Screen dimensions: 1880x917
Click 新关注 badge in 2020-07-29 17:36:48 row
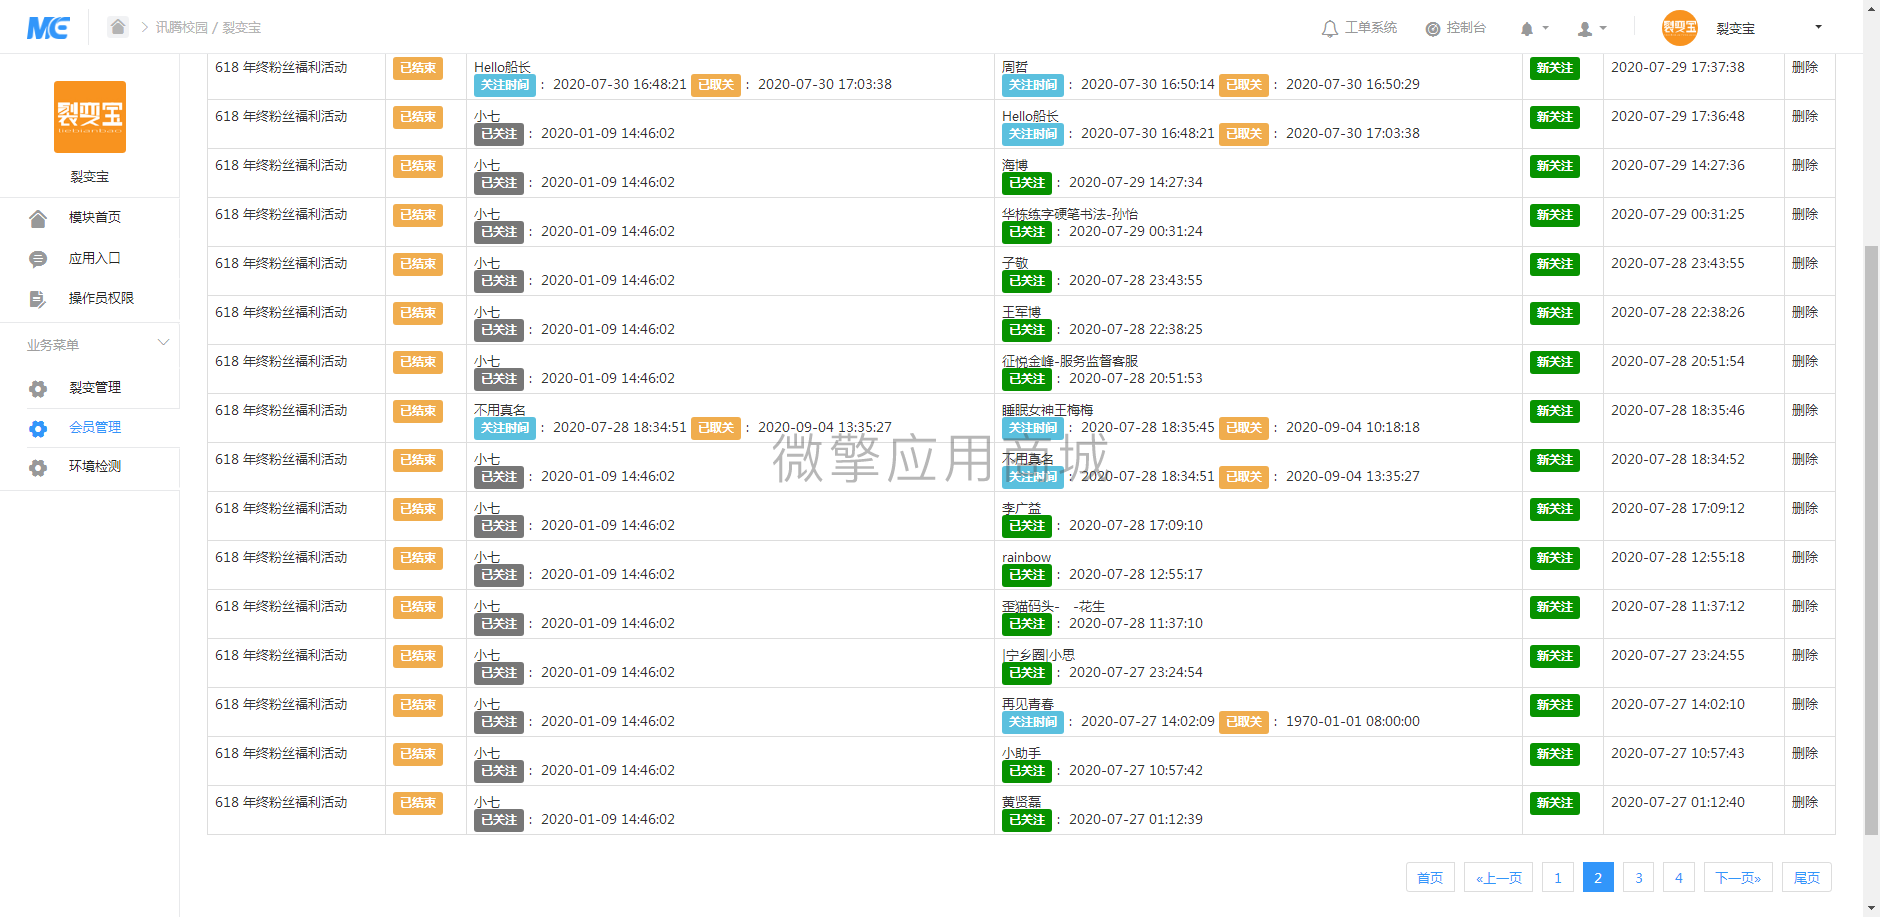pos(1555,117)
